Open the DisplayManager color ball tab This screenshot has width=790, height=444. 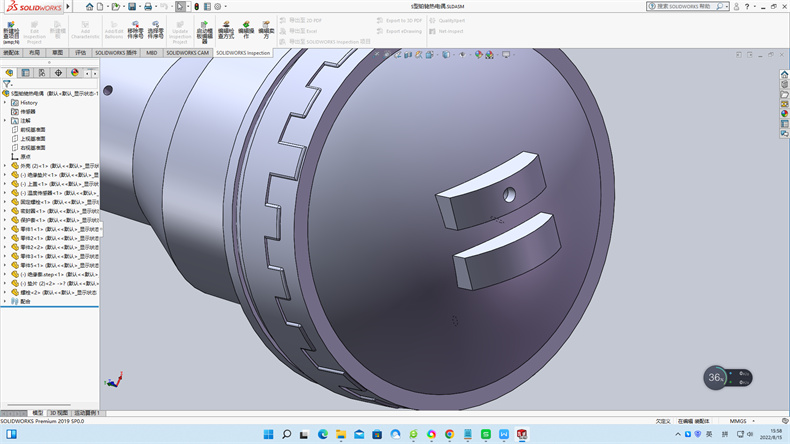click(74, 73)
